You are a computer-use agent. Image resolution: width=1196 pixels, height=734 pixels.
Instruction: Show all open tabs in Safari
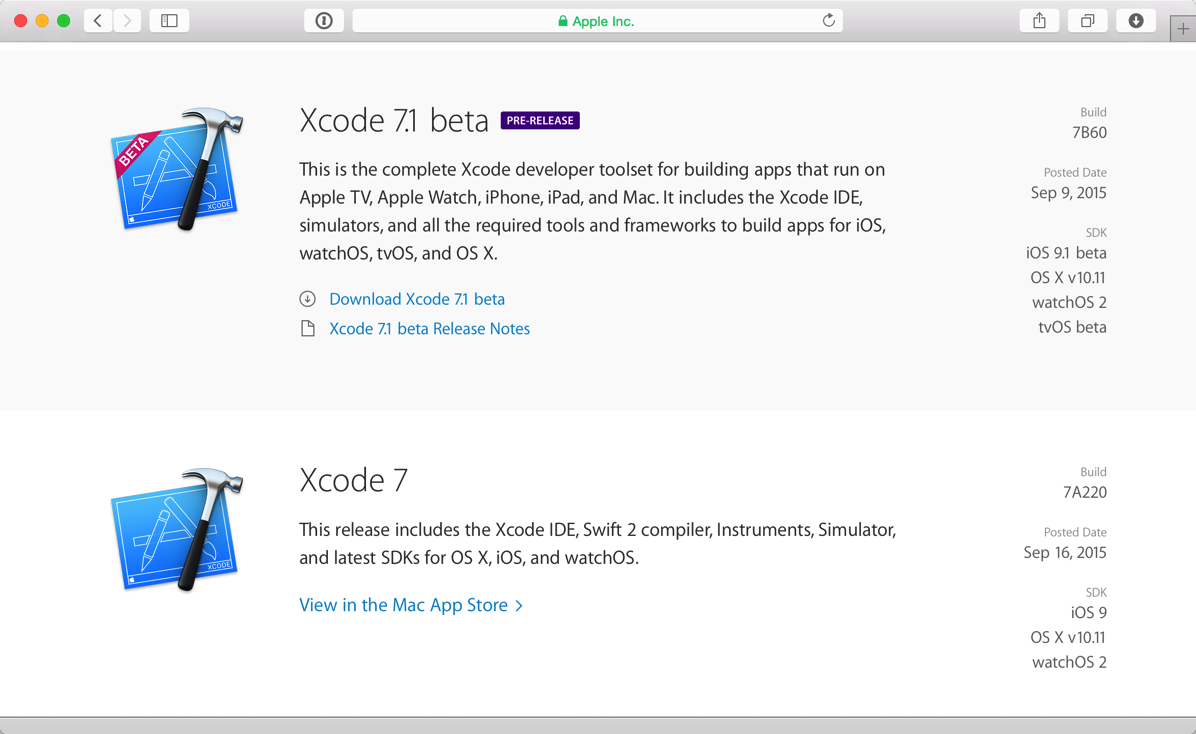click(1087, 20)
